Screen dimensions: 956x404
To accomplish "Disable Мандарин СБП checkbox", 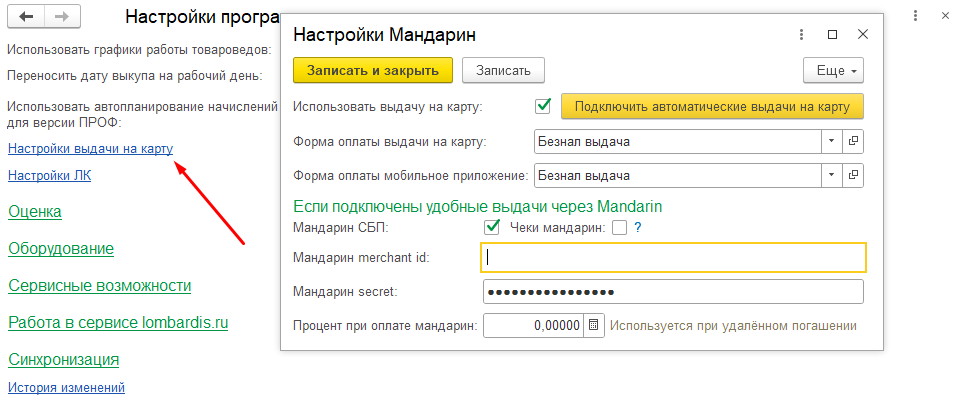I will click(491, 228).
